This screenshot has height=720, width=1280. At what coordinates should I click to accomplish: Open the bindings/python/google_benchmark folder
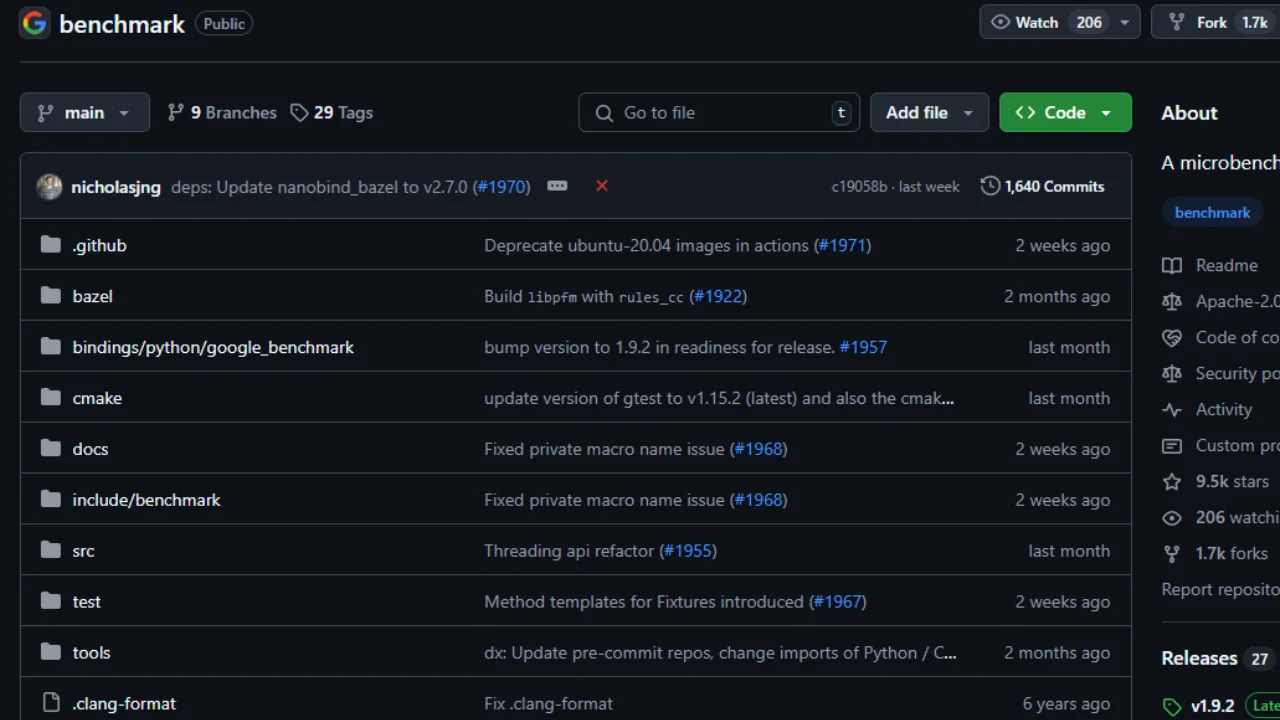[213, 347]
